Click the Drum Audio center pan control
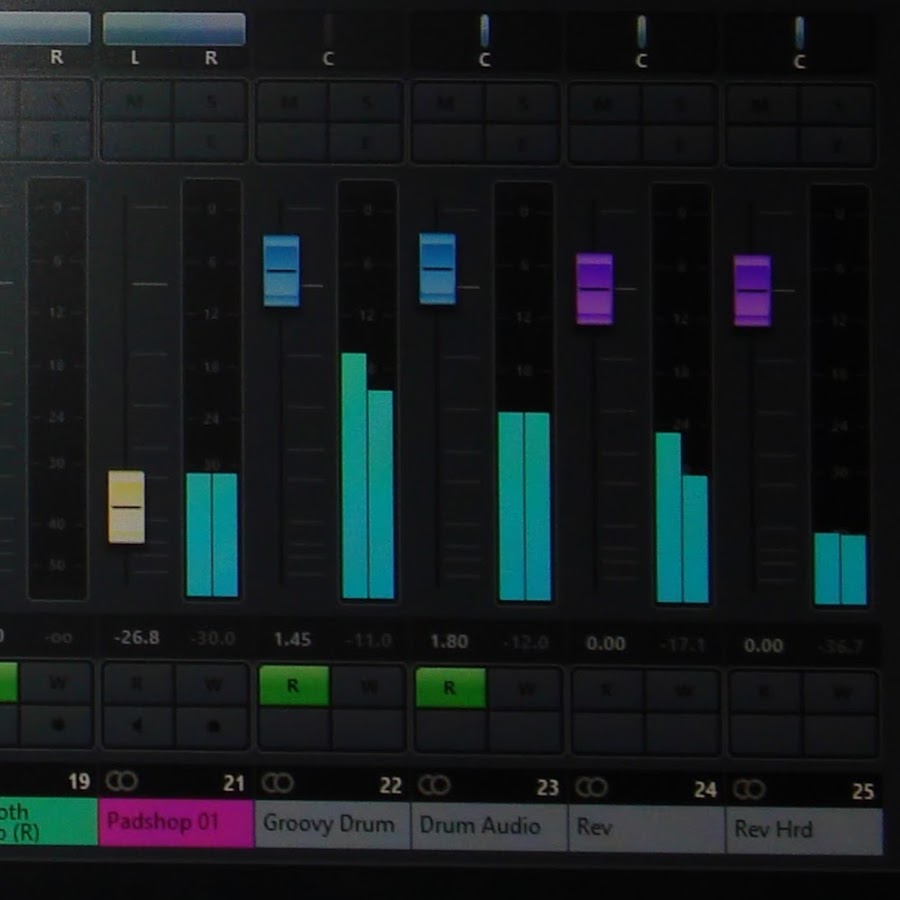900x900 pixels. coord(485,31)
